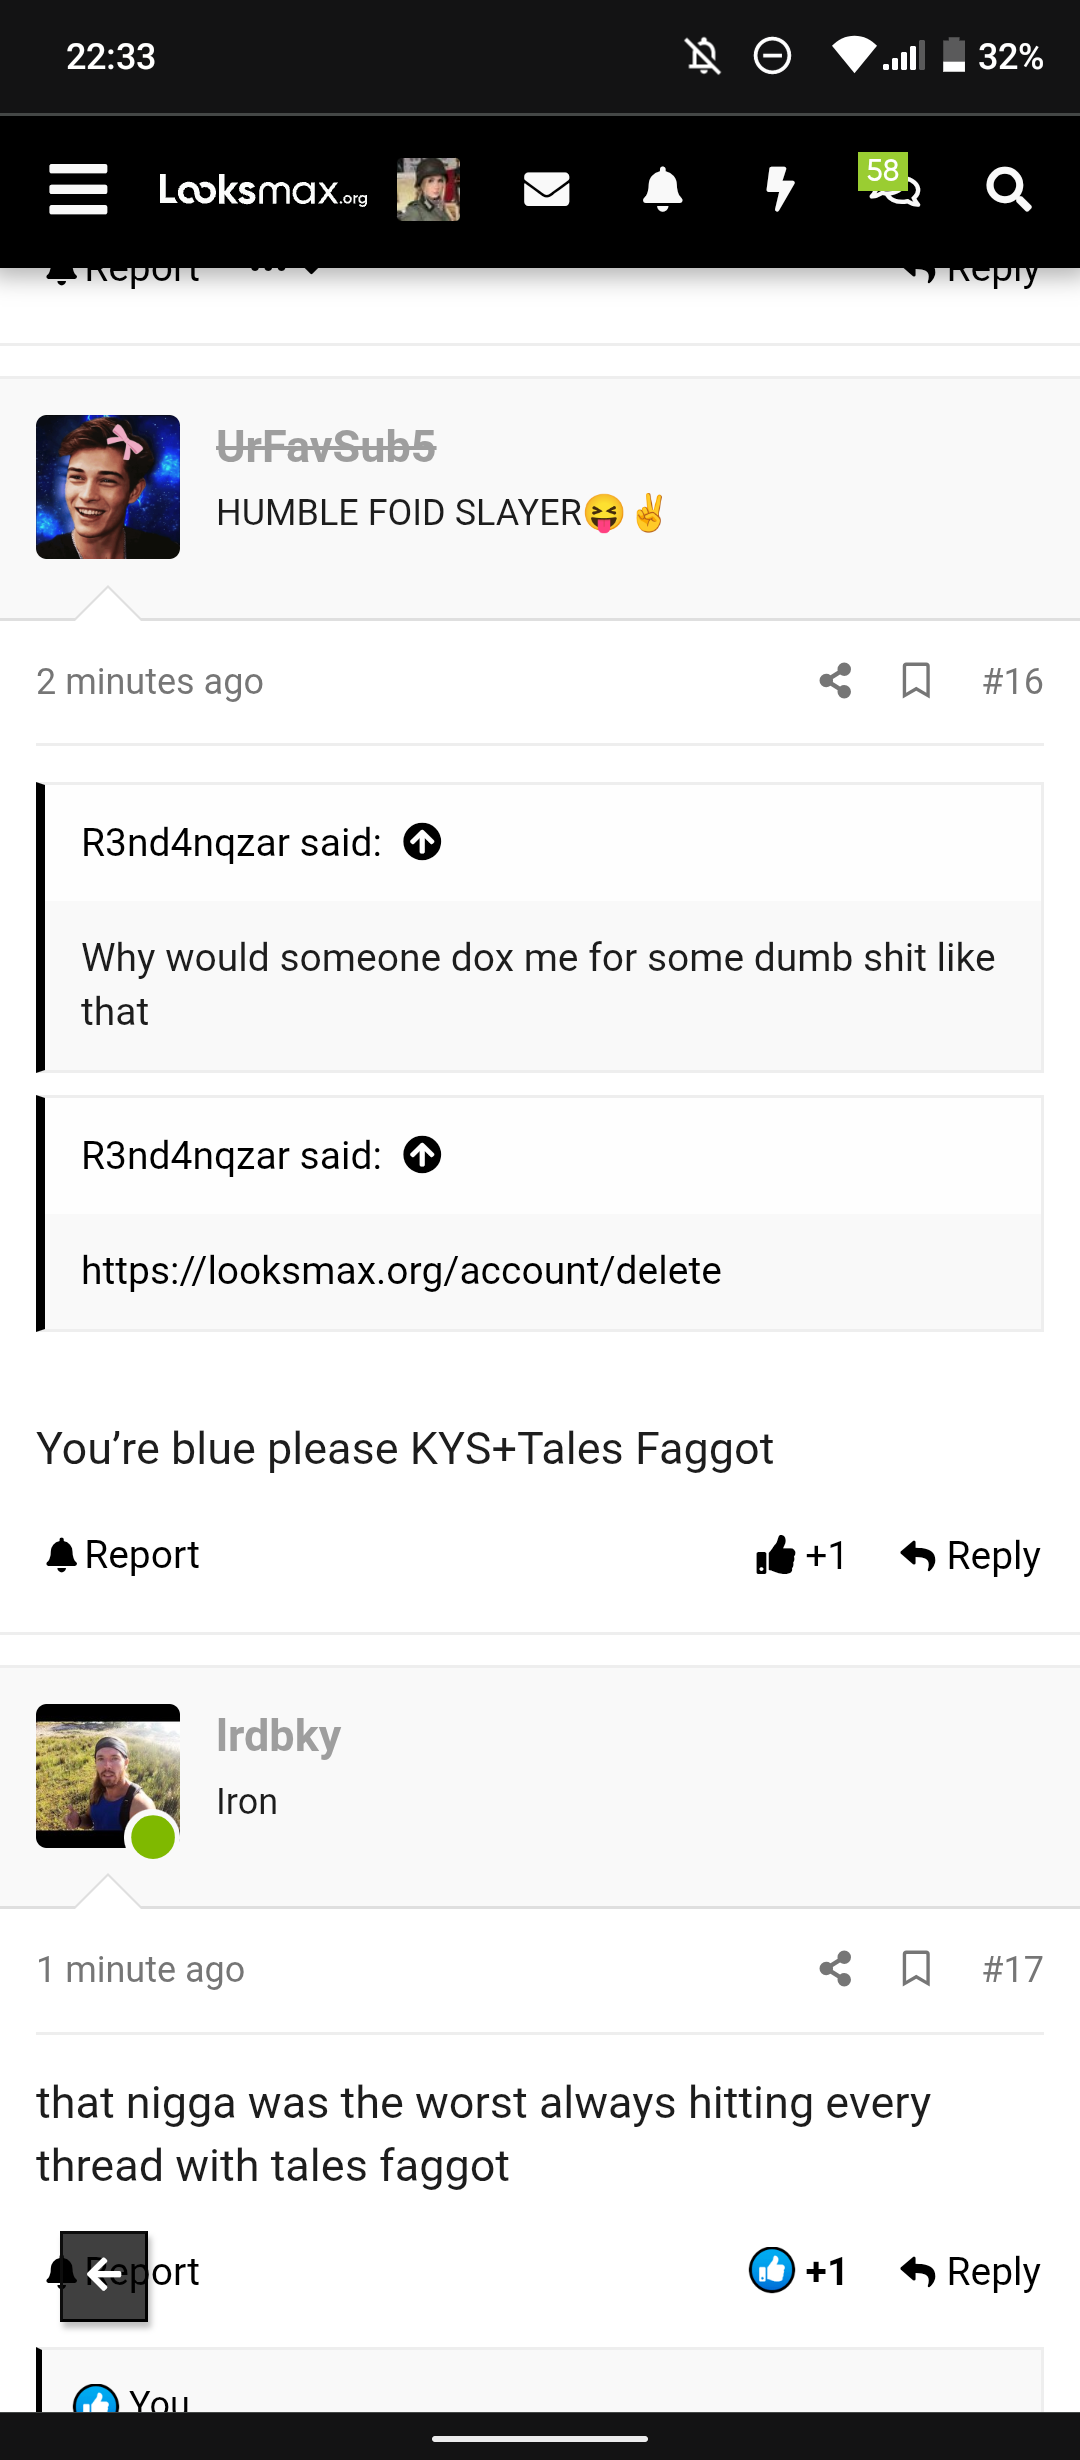The image size is (1080, 2460).
Task: Expand second R3nd4nqzar quote arrow
Action: (422, 1155)
